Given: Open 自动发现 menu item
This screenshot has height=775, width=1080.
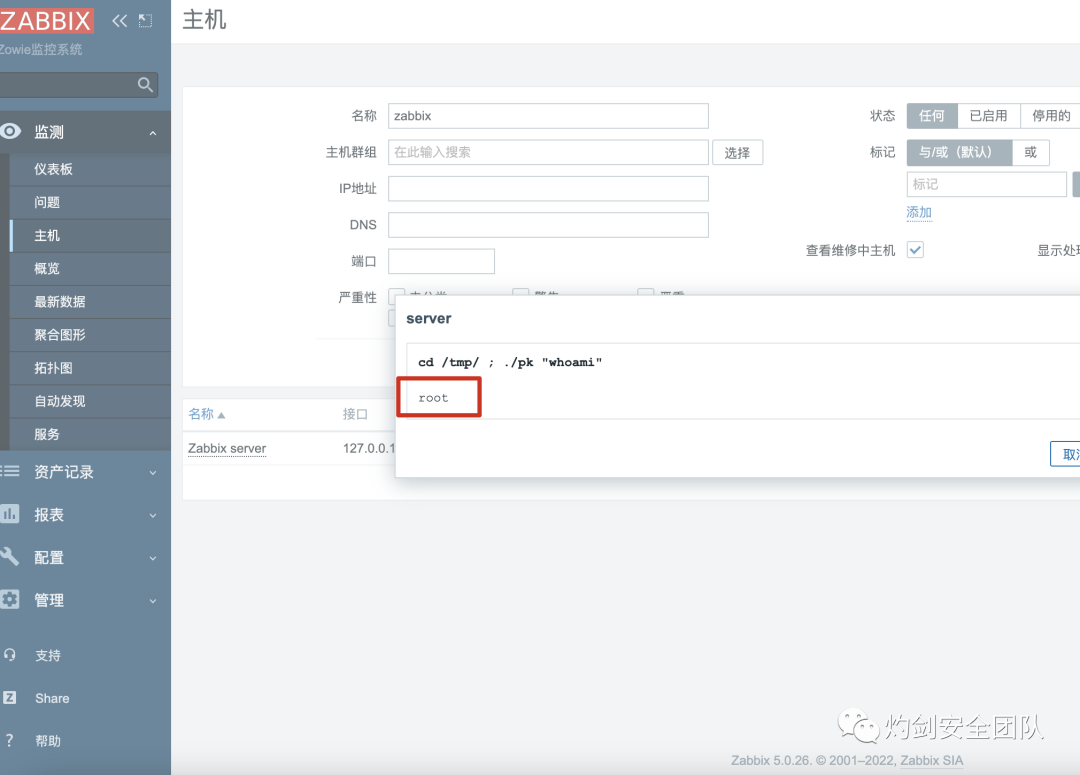Looking at the screenshot, I should click(90, 400).
